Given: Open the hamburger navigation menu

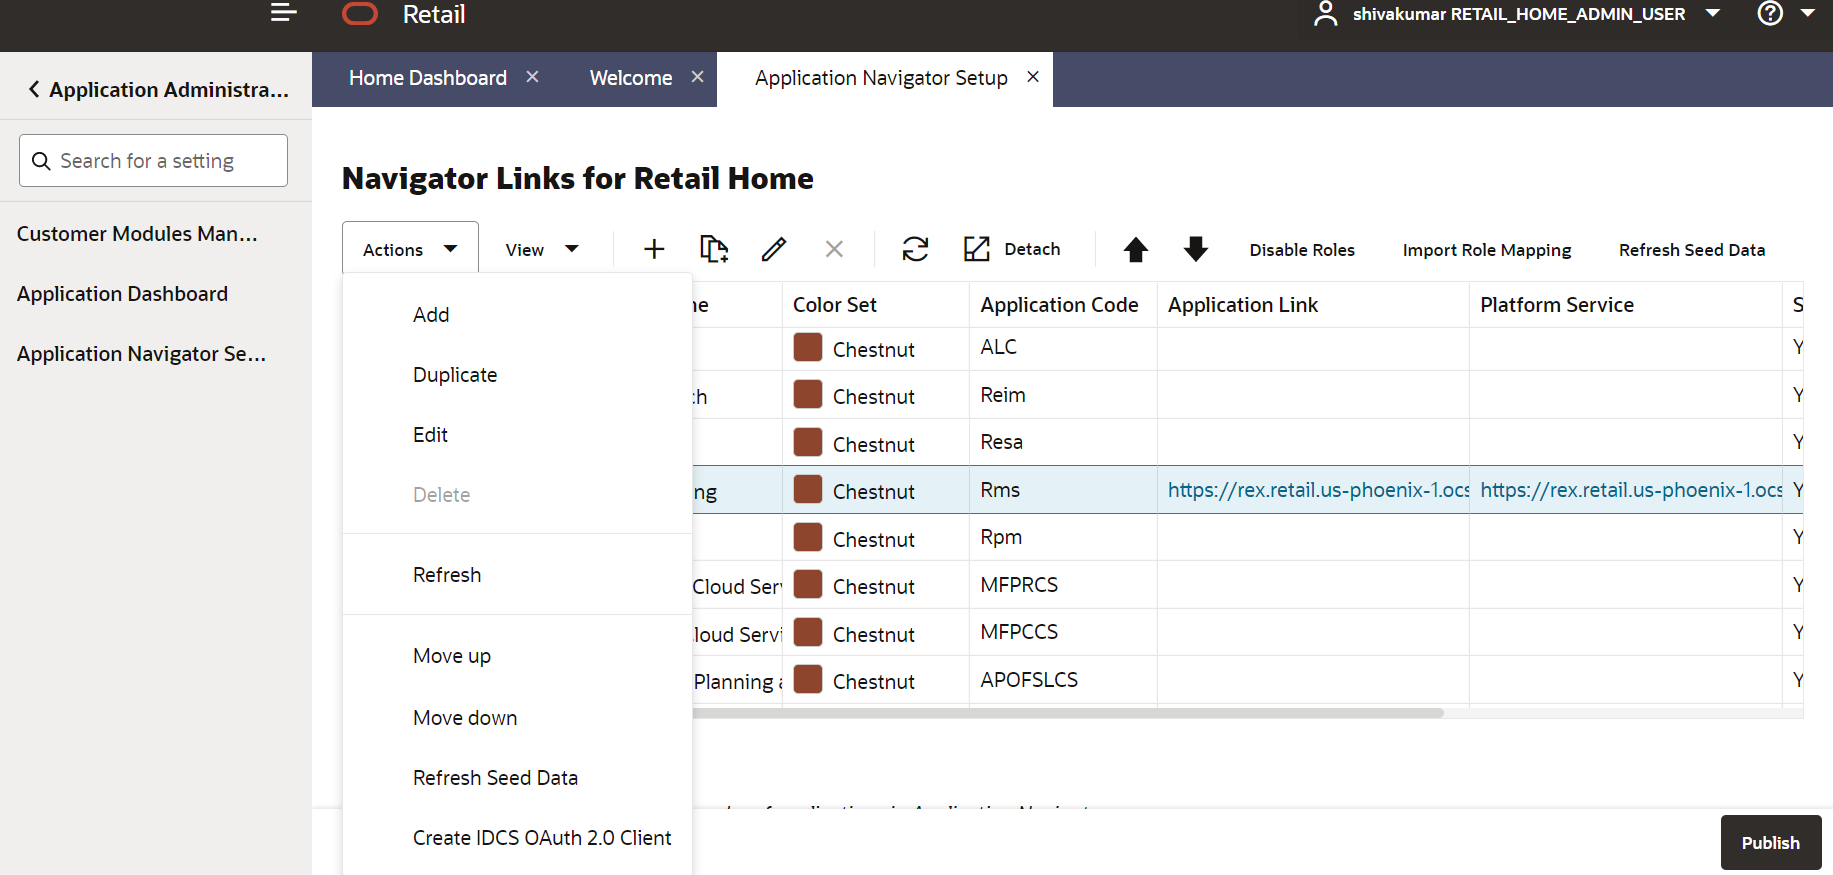Looking at the screenshot, I should coord(284,13).
